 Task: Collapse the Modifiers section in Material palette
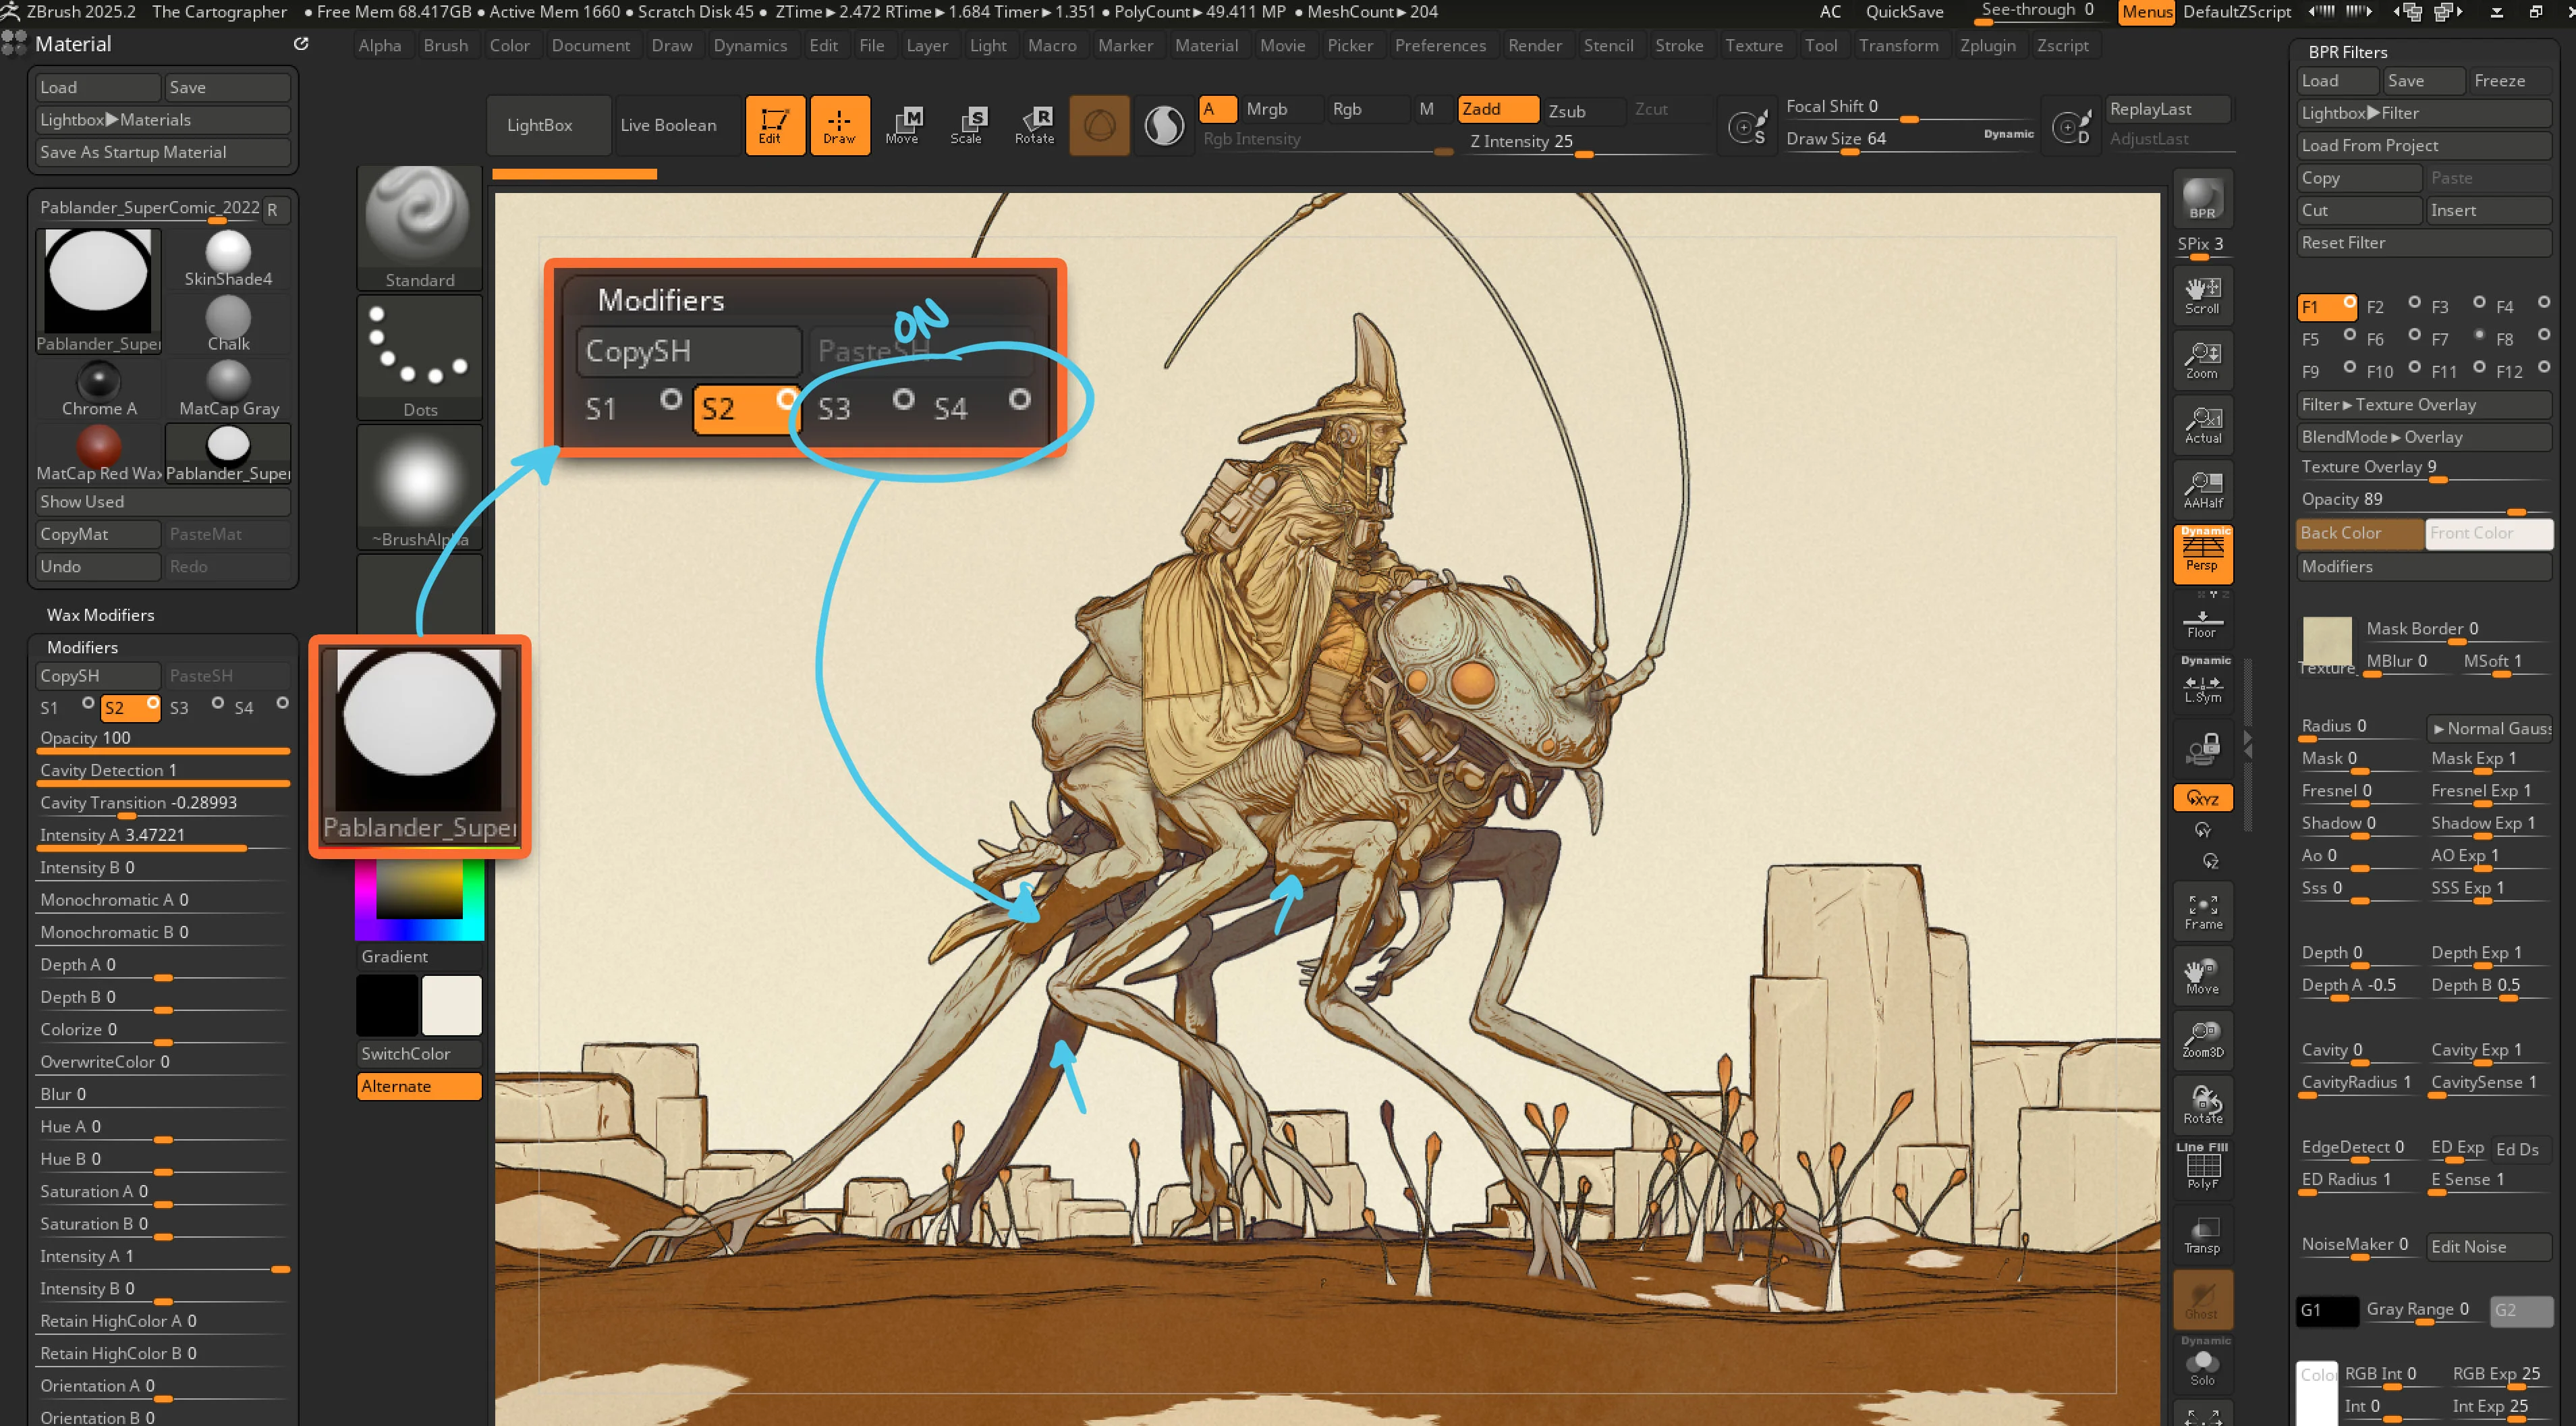click(82, 647)
